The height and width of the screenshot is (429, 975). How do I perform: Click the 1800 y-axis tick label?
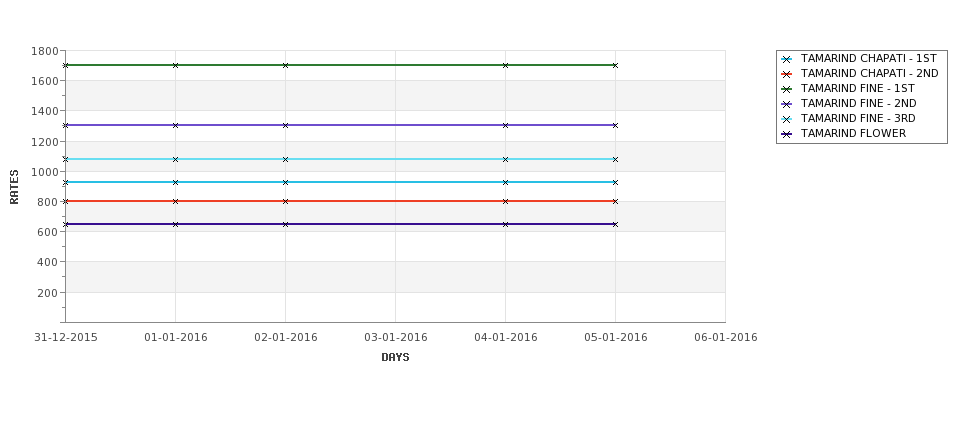(44, 51)
